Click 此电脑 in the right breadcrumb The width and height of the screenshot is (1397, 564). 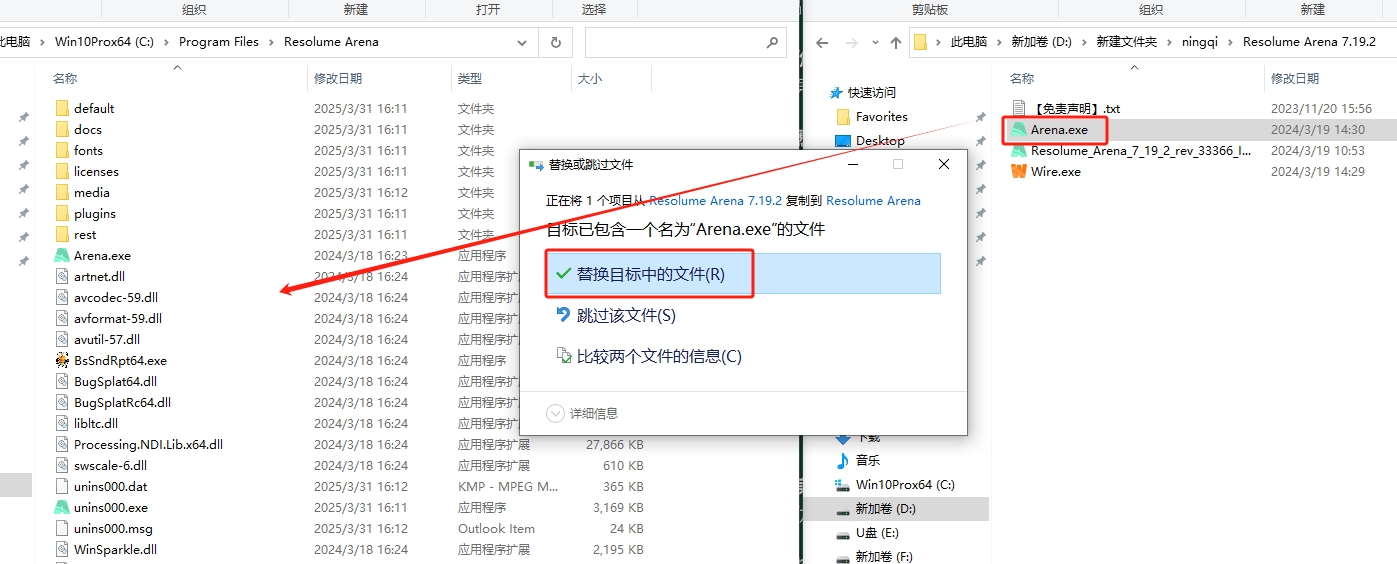(x=968, y=42)
